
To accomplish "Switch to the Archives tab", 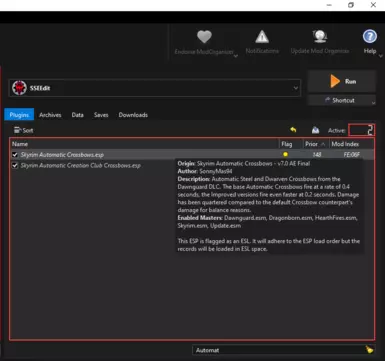I will pyautogui.click(x=50, y=115).
